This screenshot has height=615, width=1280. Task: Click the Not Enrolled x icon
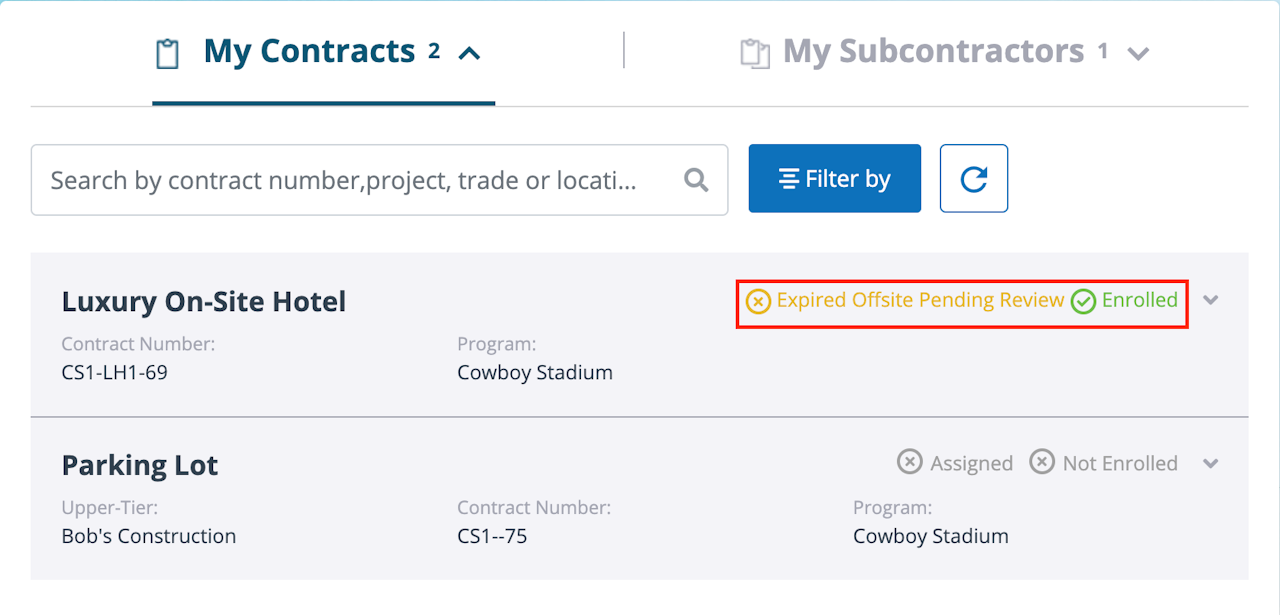pyautogui.click(x=1042, y=462)
